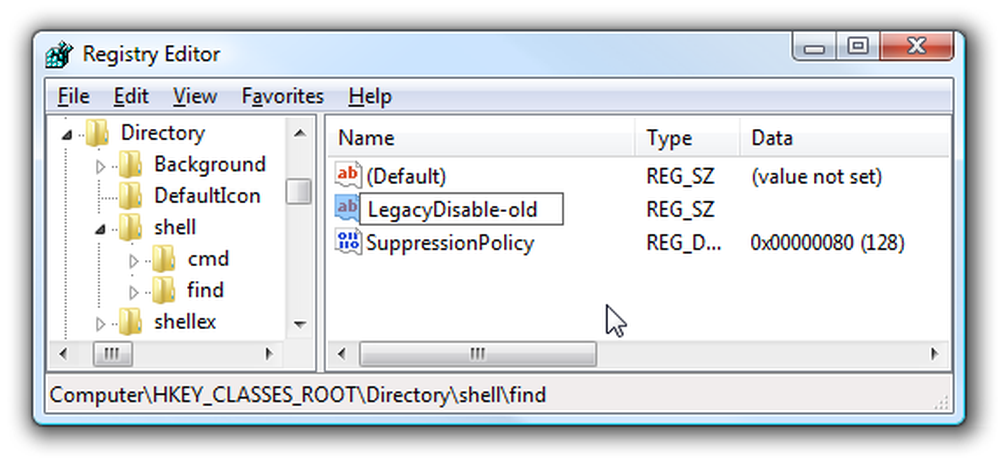The width and height of the screenshot is (1000, 458).
Task: Open the Favorites menu
Action: click(x=283, y=96)
